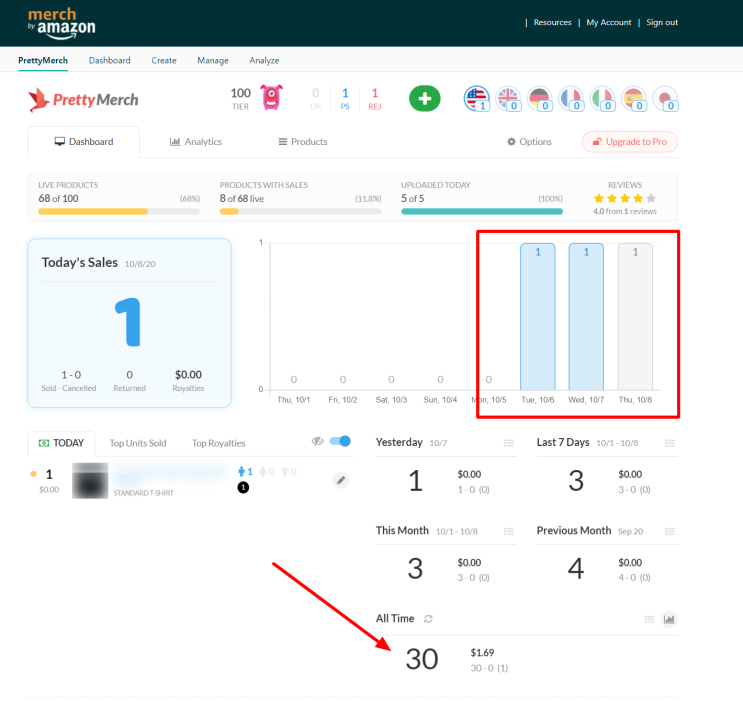
Task: Click the All Time total 30
Action: pos(422,659)
